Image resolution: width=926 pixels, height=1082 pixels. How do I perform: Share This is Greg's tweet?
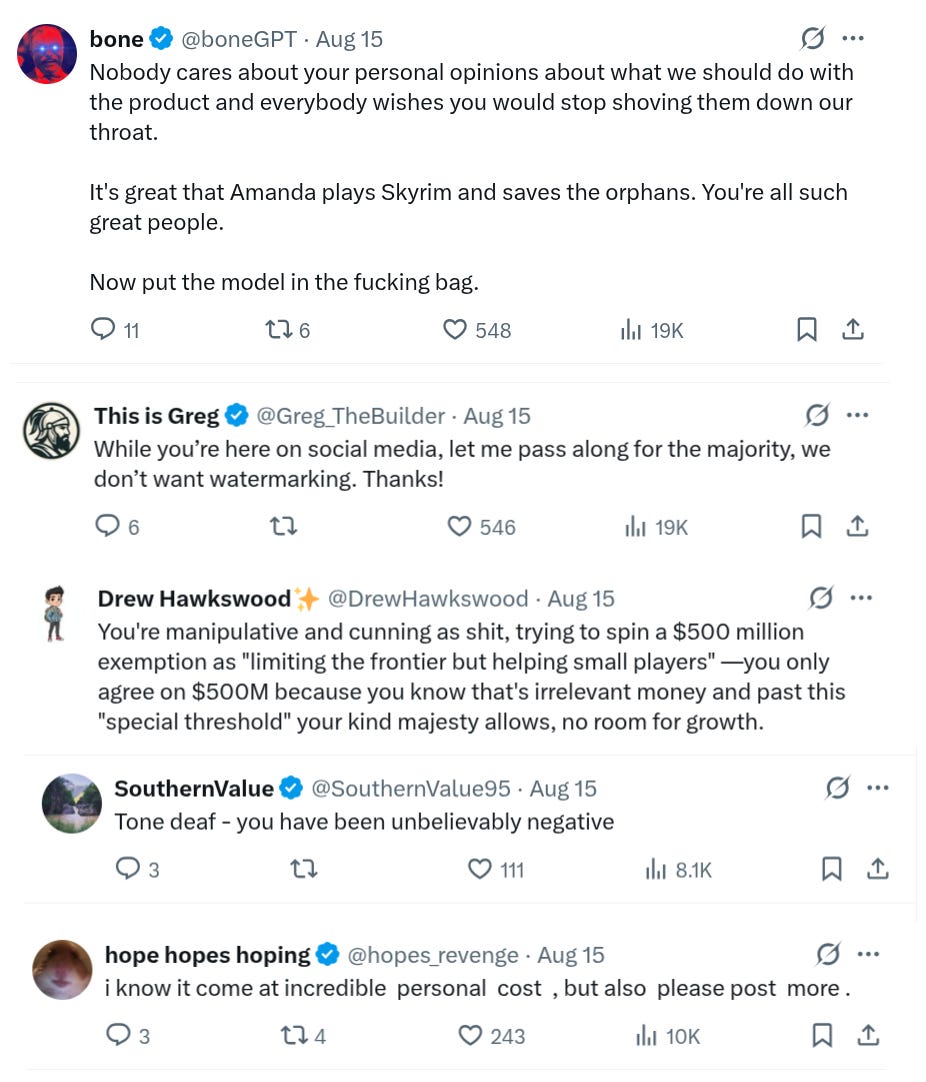[x=857, y=527]
